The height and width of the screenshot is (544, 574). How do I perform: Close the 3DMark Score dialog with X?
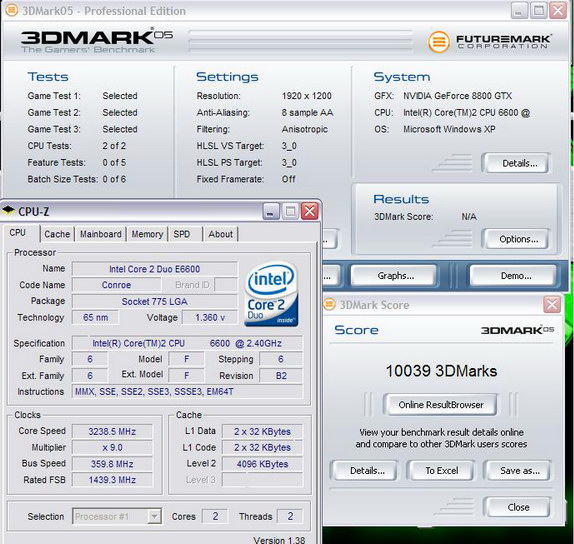[x=552, y=305]
